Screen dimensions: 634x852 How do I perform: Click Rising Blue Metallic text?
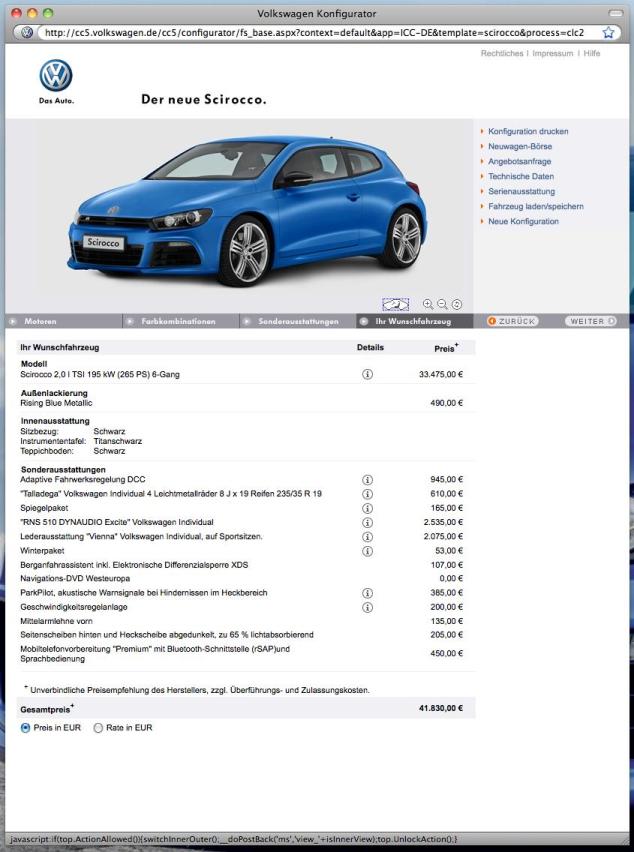[56, 403]
